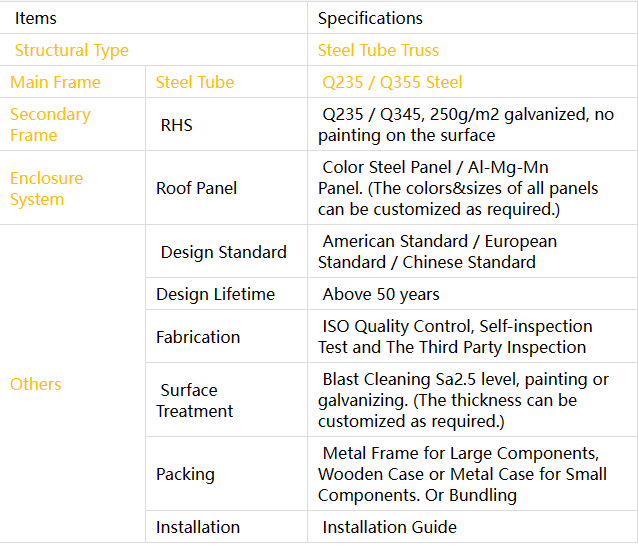Click the Roof Panel cell
638x546 pixels.
[x=196, y=188]
